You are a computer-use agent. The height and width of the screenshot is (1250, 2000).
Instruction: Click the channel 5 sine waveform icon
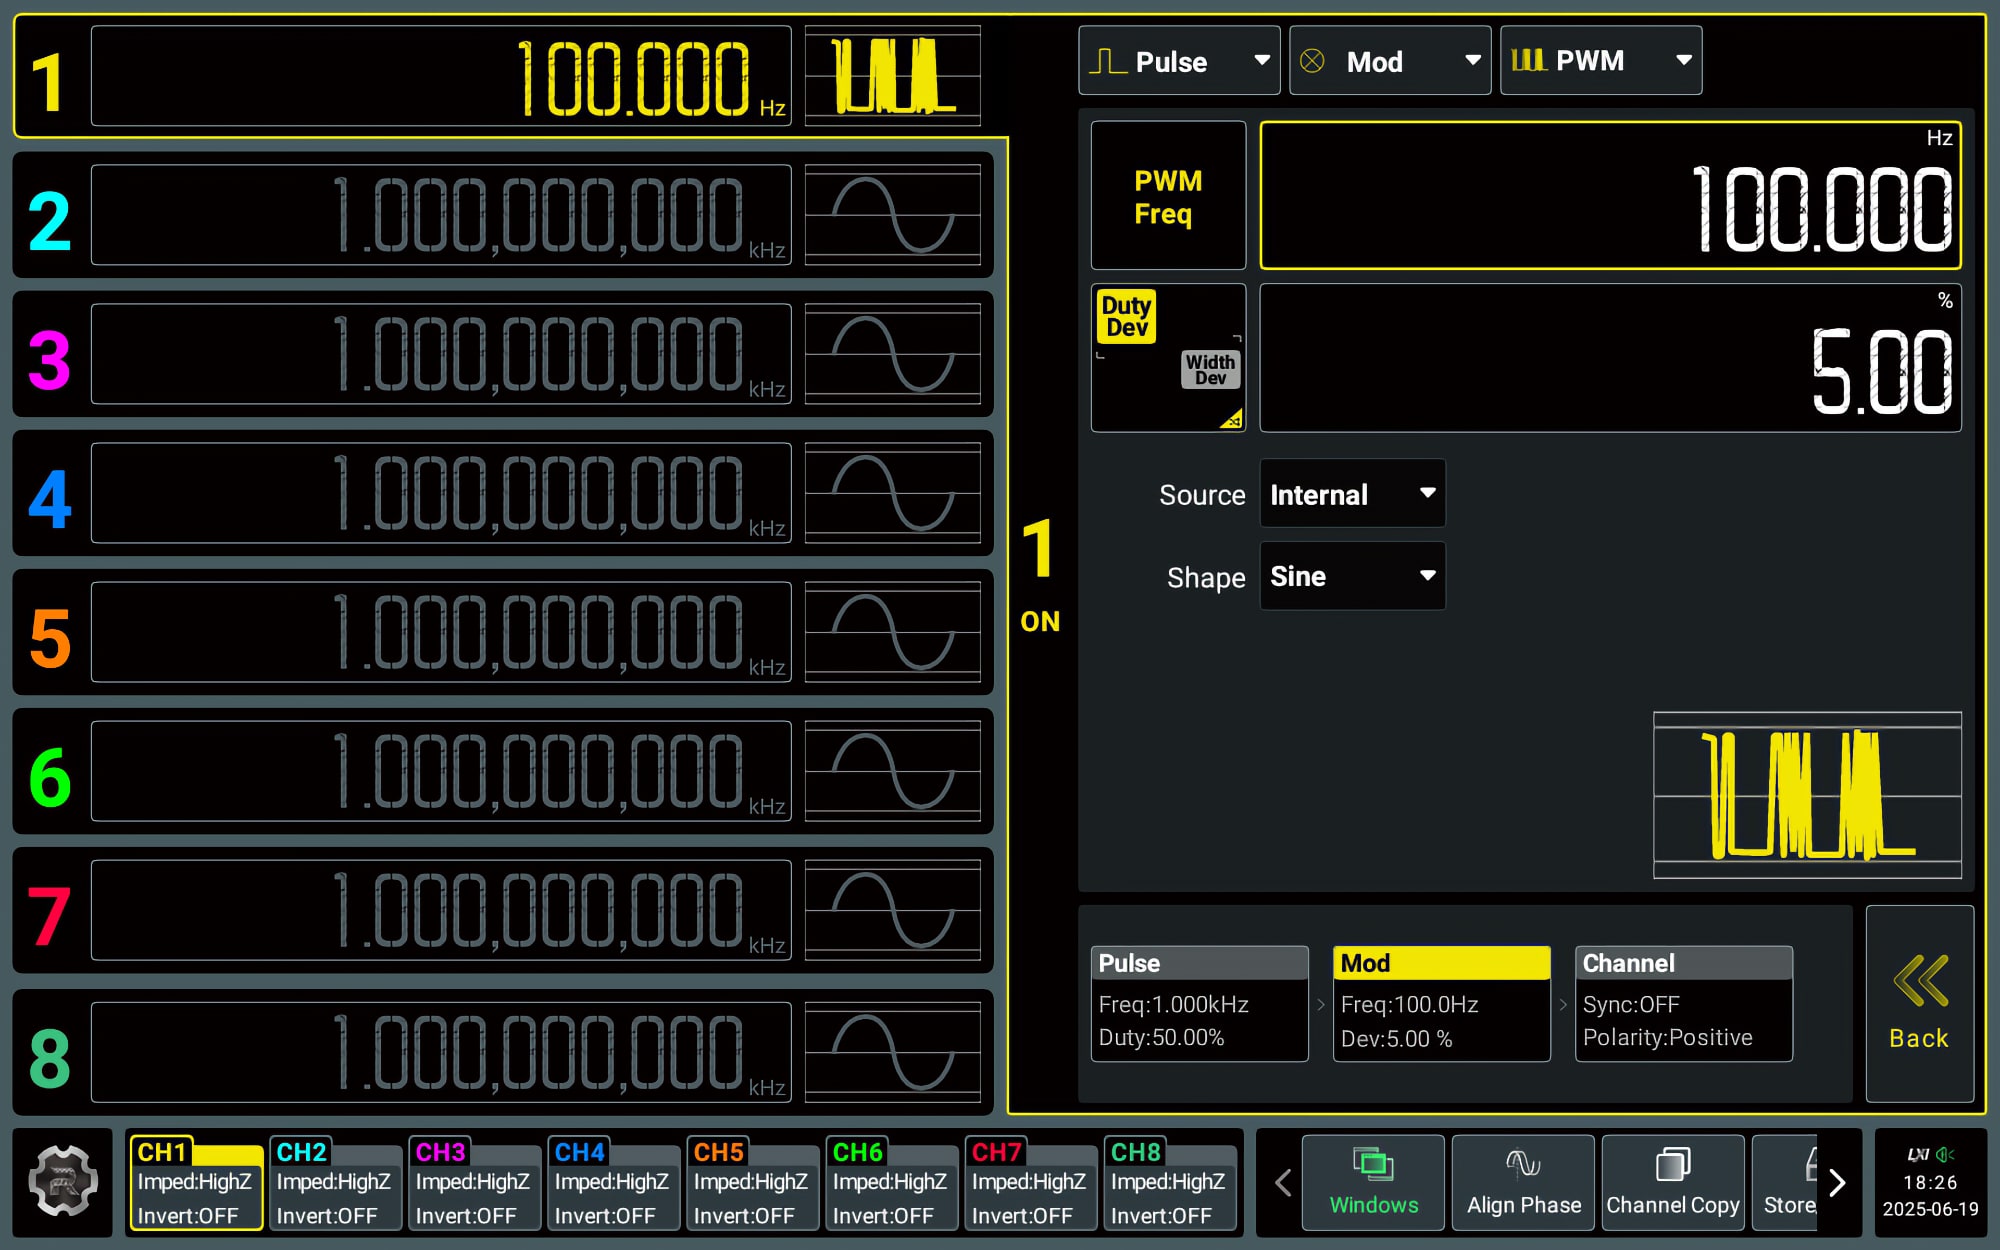(892, 632)
